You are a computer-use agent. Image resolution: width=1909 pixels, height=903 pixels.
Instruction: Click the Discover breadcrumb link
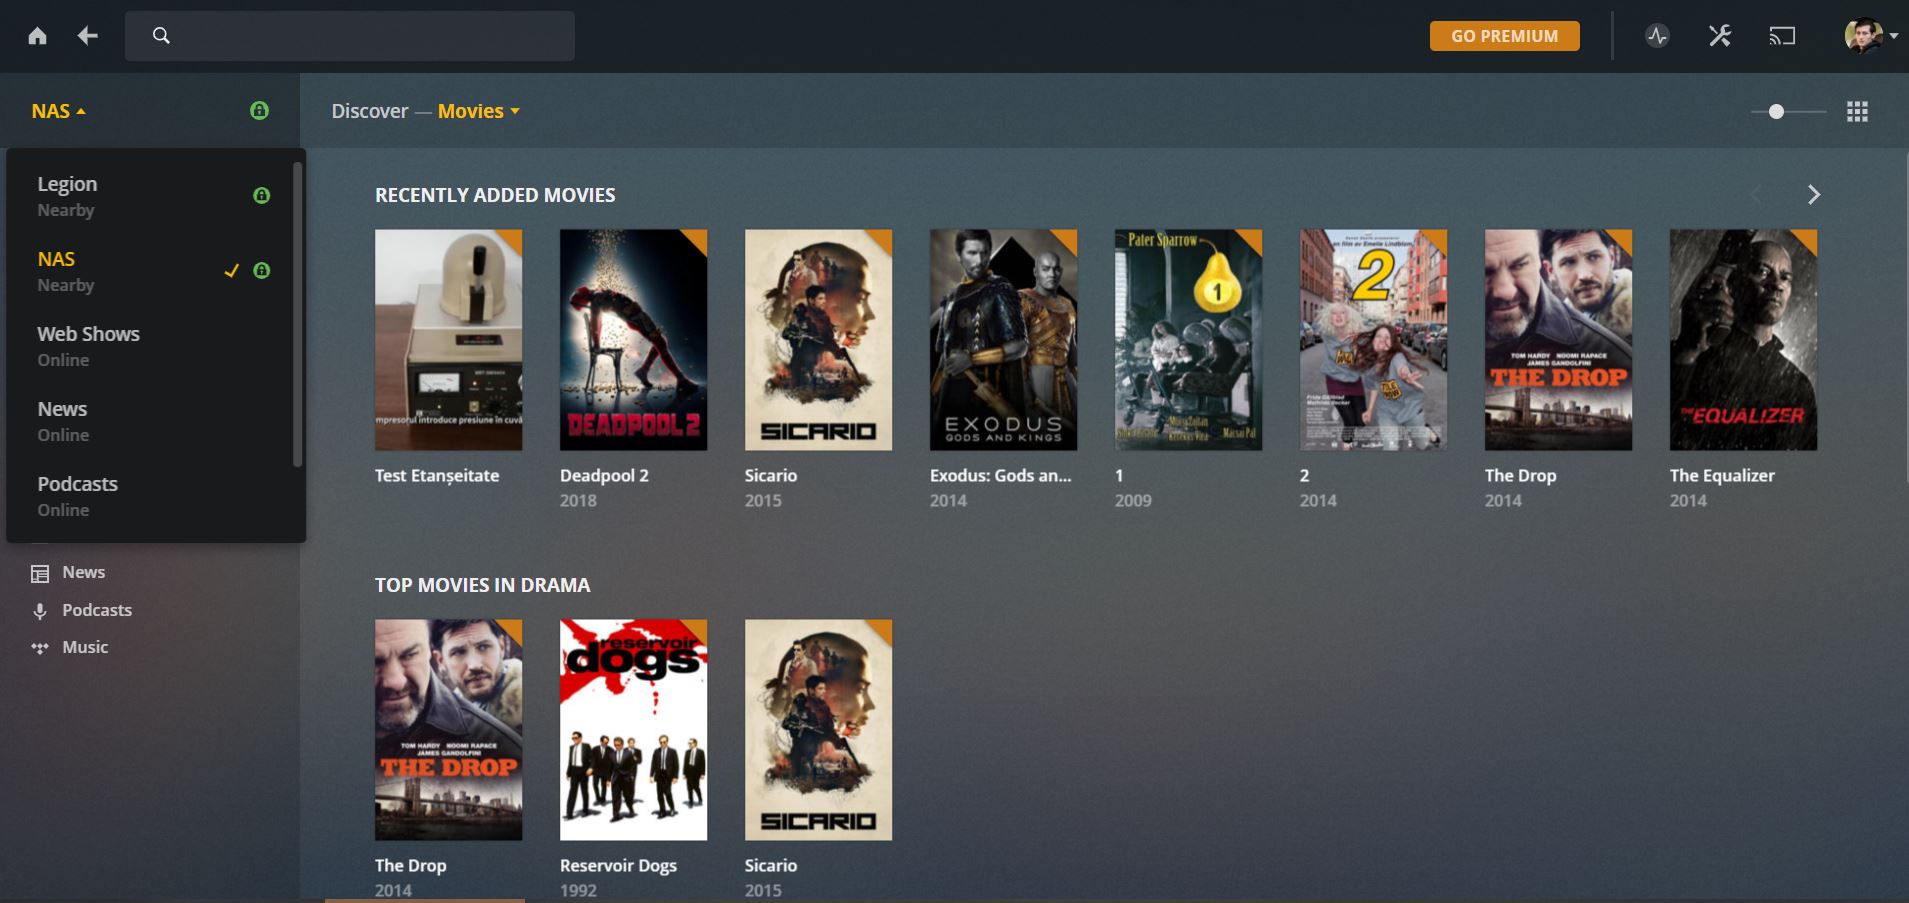[x=370, y=111]
